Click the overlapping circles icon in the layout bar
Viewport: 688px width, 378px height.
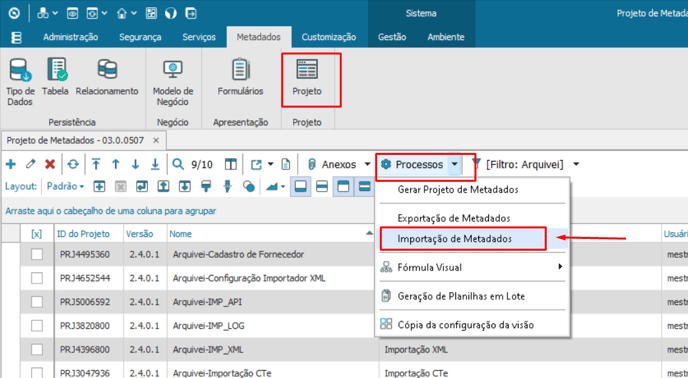tap(249, 187)
